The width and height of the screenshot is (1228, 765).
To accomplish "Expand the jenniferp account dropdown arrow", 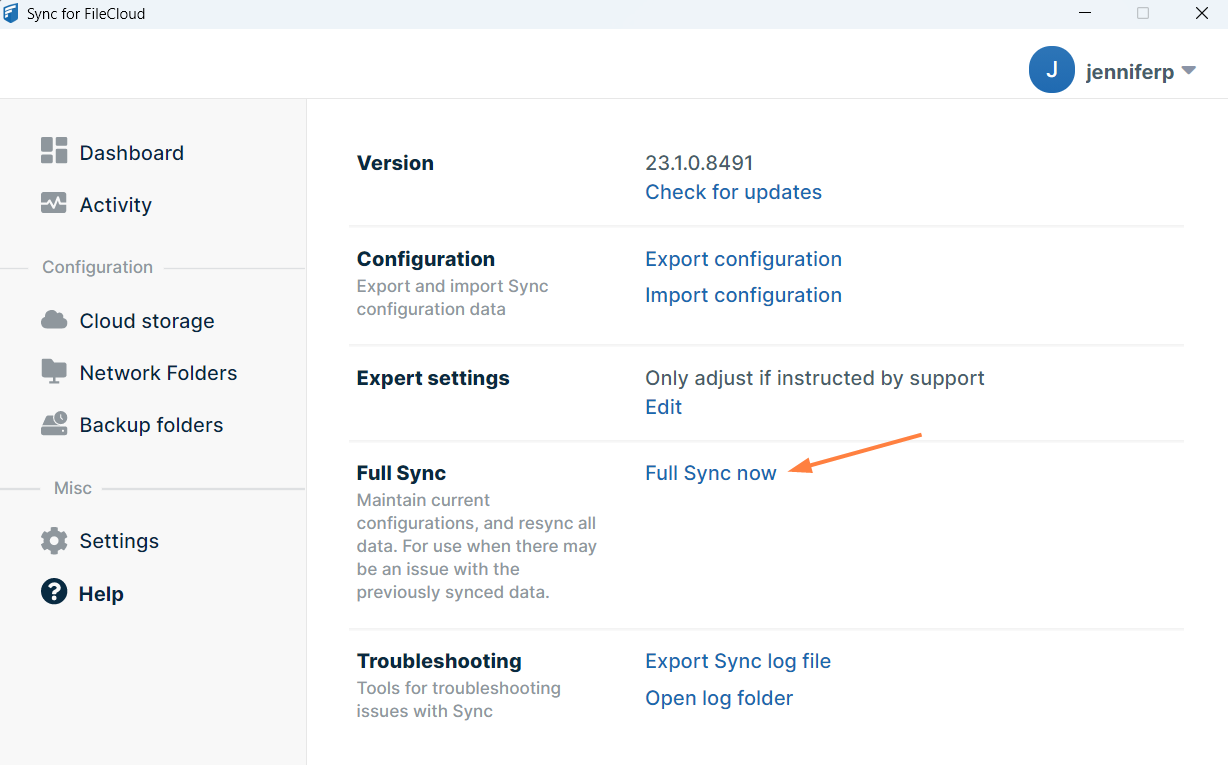I will (x=1188, y=71).
